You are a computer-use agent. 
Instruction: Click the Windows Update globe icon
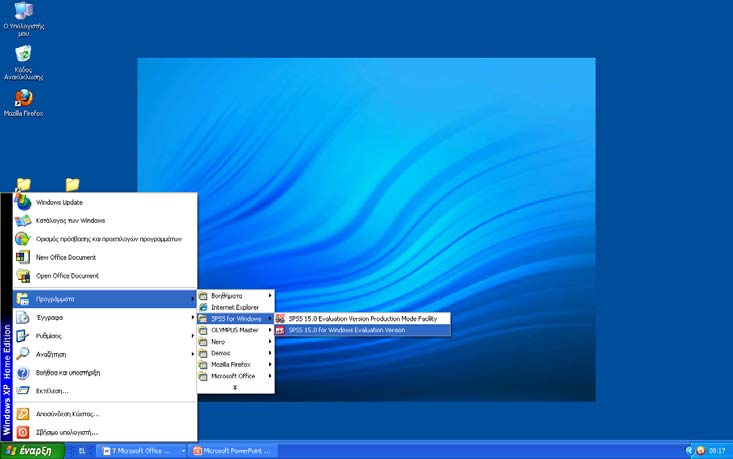pos(22,202)
